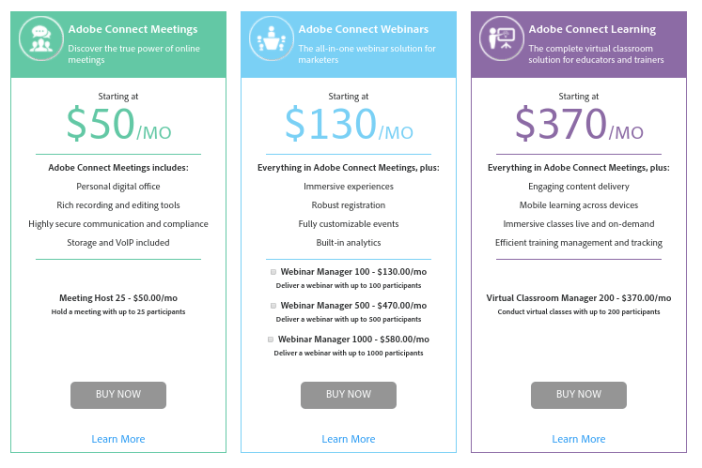The height and width of the screenshot is (468, 702).
Task: Click Virtual Classroom Manager 200 label
Action: tap(578, 298)
